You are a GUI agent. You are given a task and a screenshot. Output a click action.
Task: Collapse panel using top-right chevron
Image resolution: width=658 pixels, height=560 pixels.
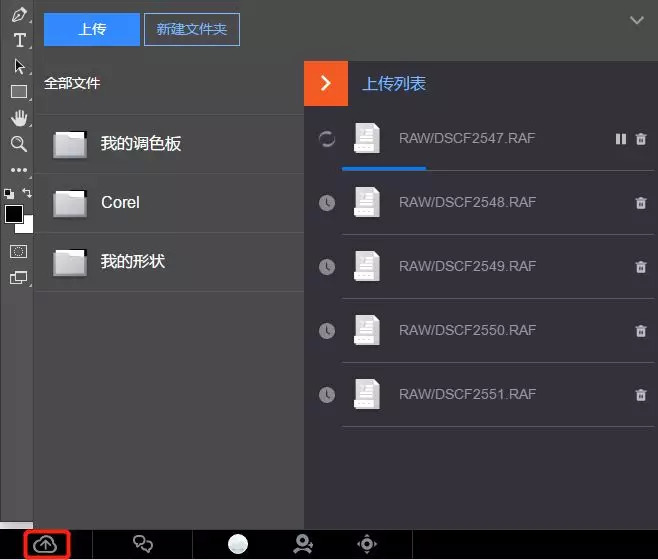pyautogui.click(x=637, y=20)
